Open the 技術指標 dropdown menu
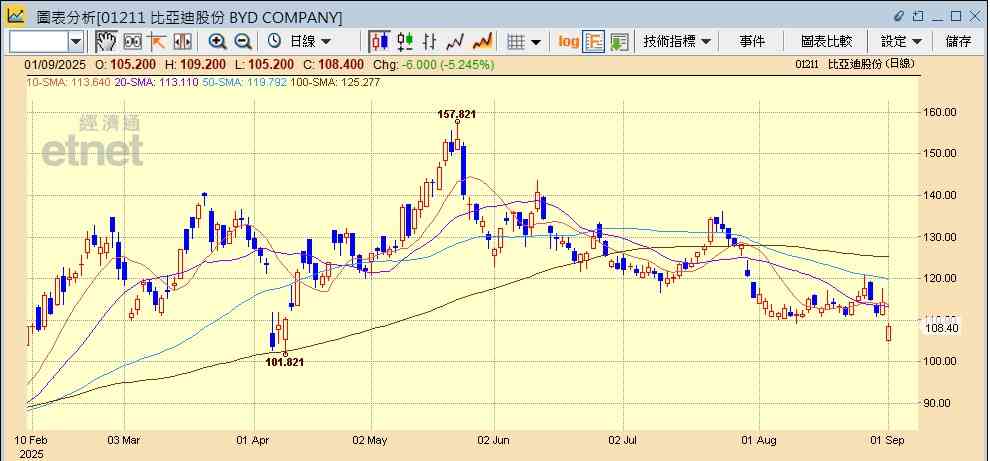This screenshot has height=461, width=990. 677,42
